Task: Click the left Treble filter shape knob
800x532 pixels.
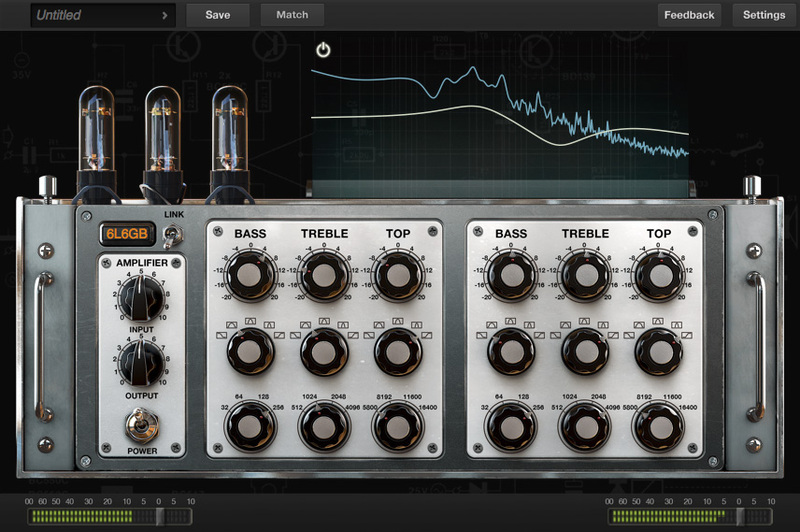Action: 323,350
